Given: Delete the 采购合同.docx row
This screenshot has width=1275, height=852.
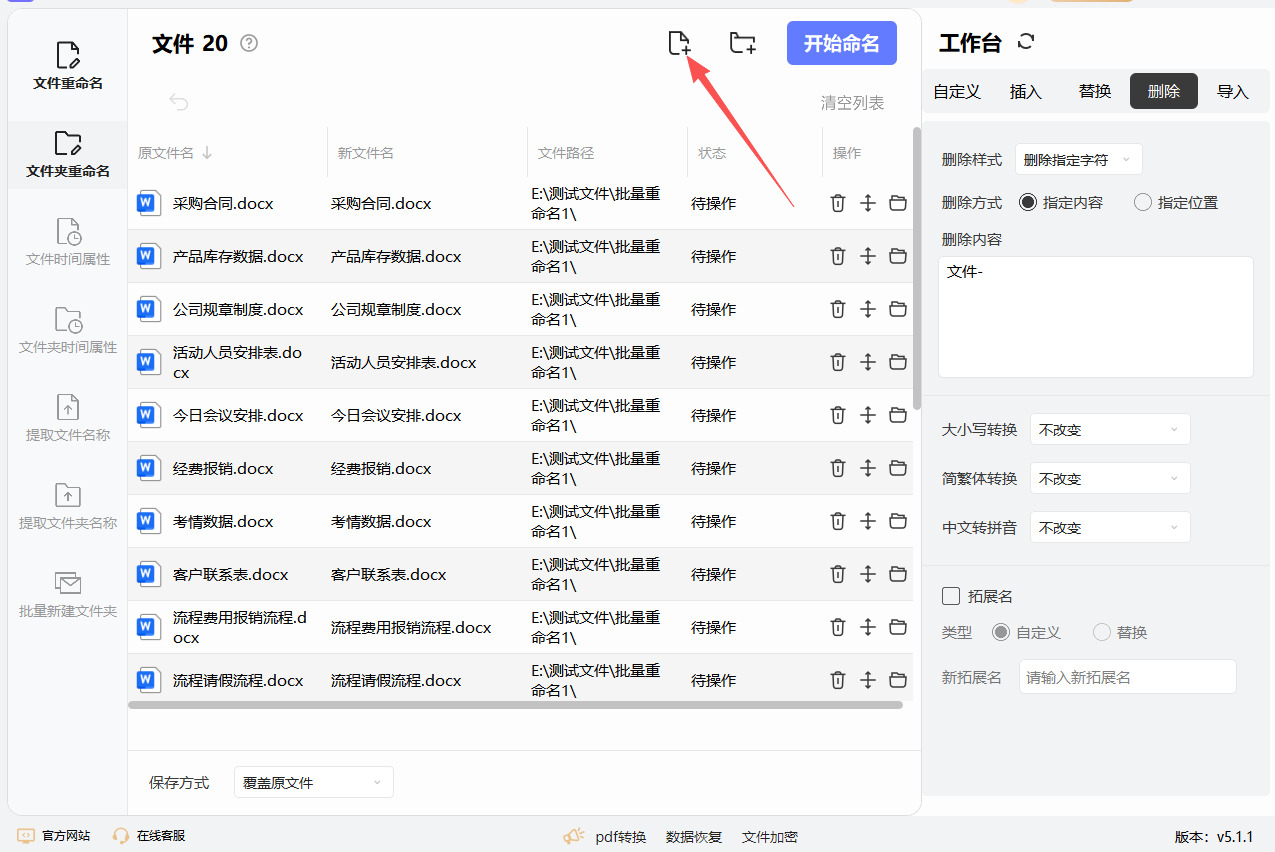Looking at the screenshot, I should [x=838, y=203].
